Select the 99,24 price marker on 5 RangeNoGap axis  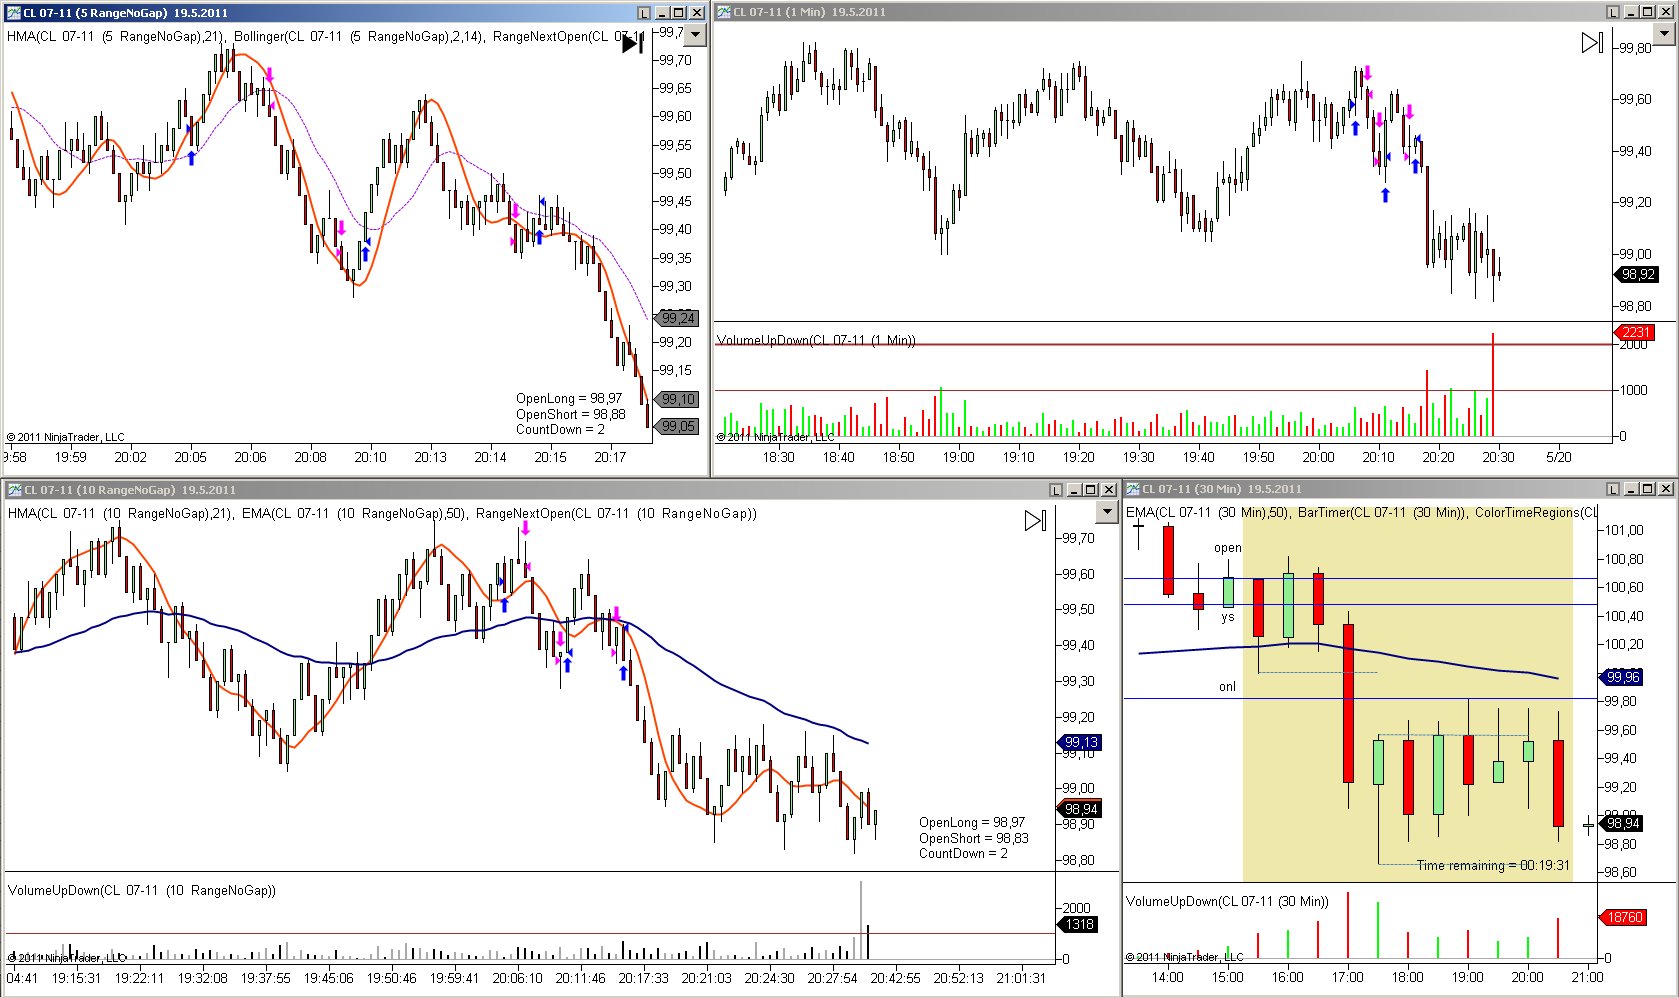point(677,318)
